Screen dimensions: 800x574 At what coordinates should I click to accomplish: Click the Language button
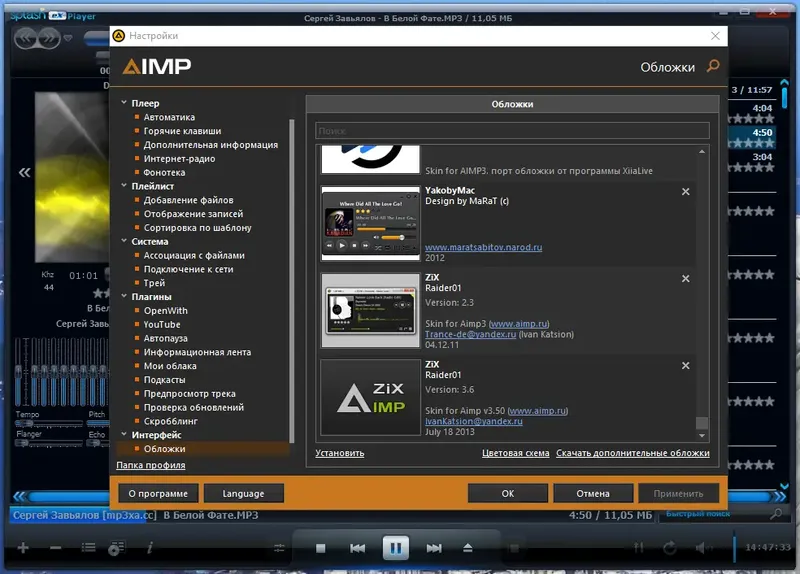tap(243, 493)
